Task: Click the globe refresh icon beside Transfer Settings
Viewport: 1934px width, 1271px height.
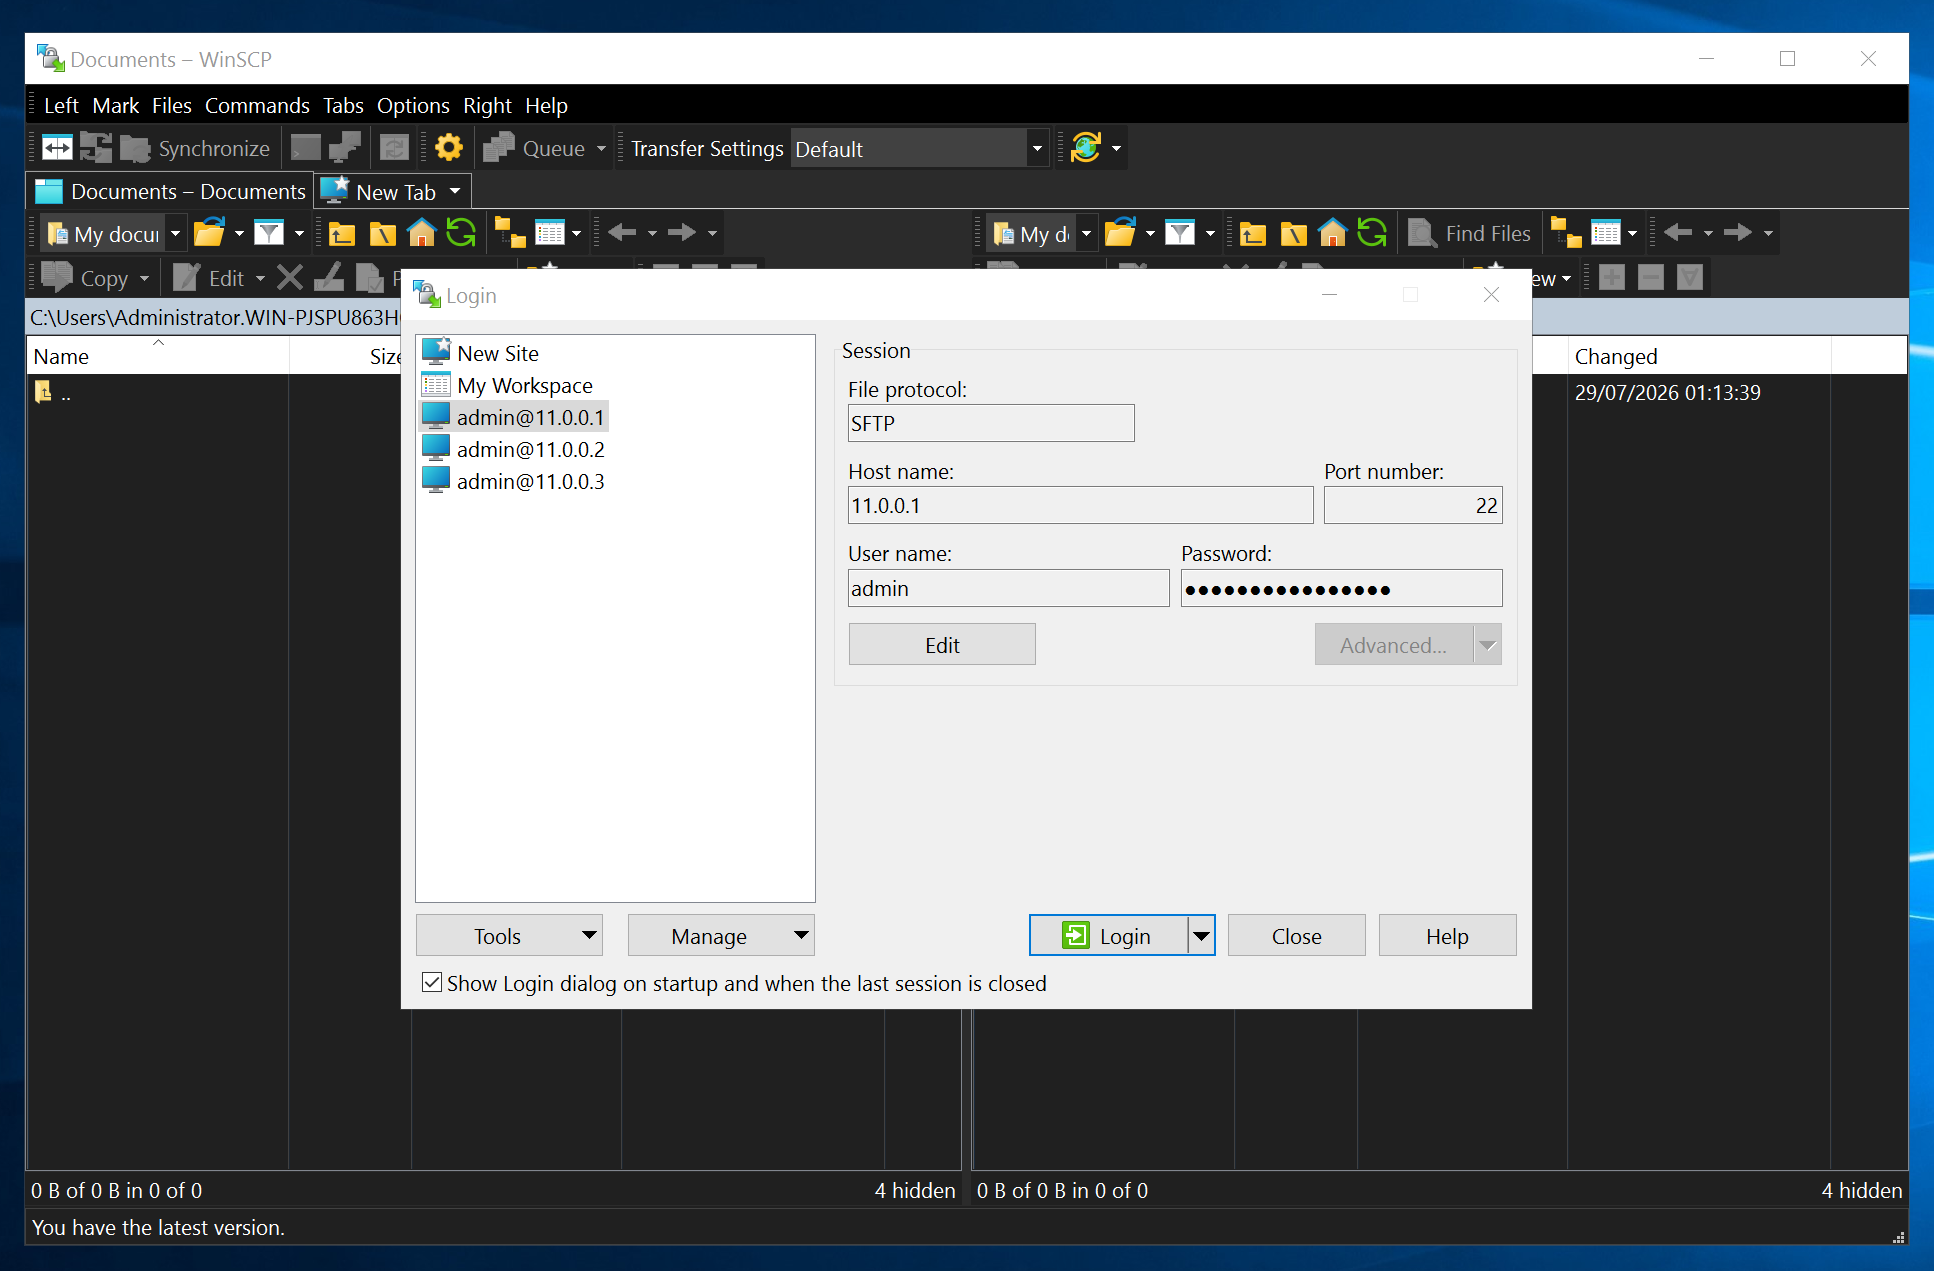Action: tap(1086, 148)
